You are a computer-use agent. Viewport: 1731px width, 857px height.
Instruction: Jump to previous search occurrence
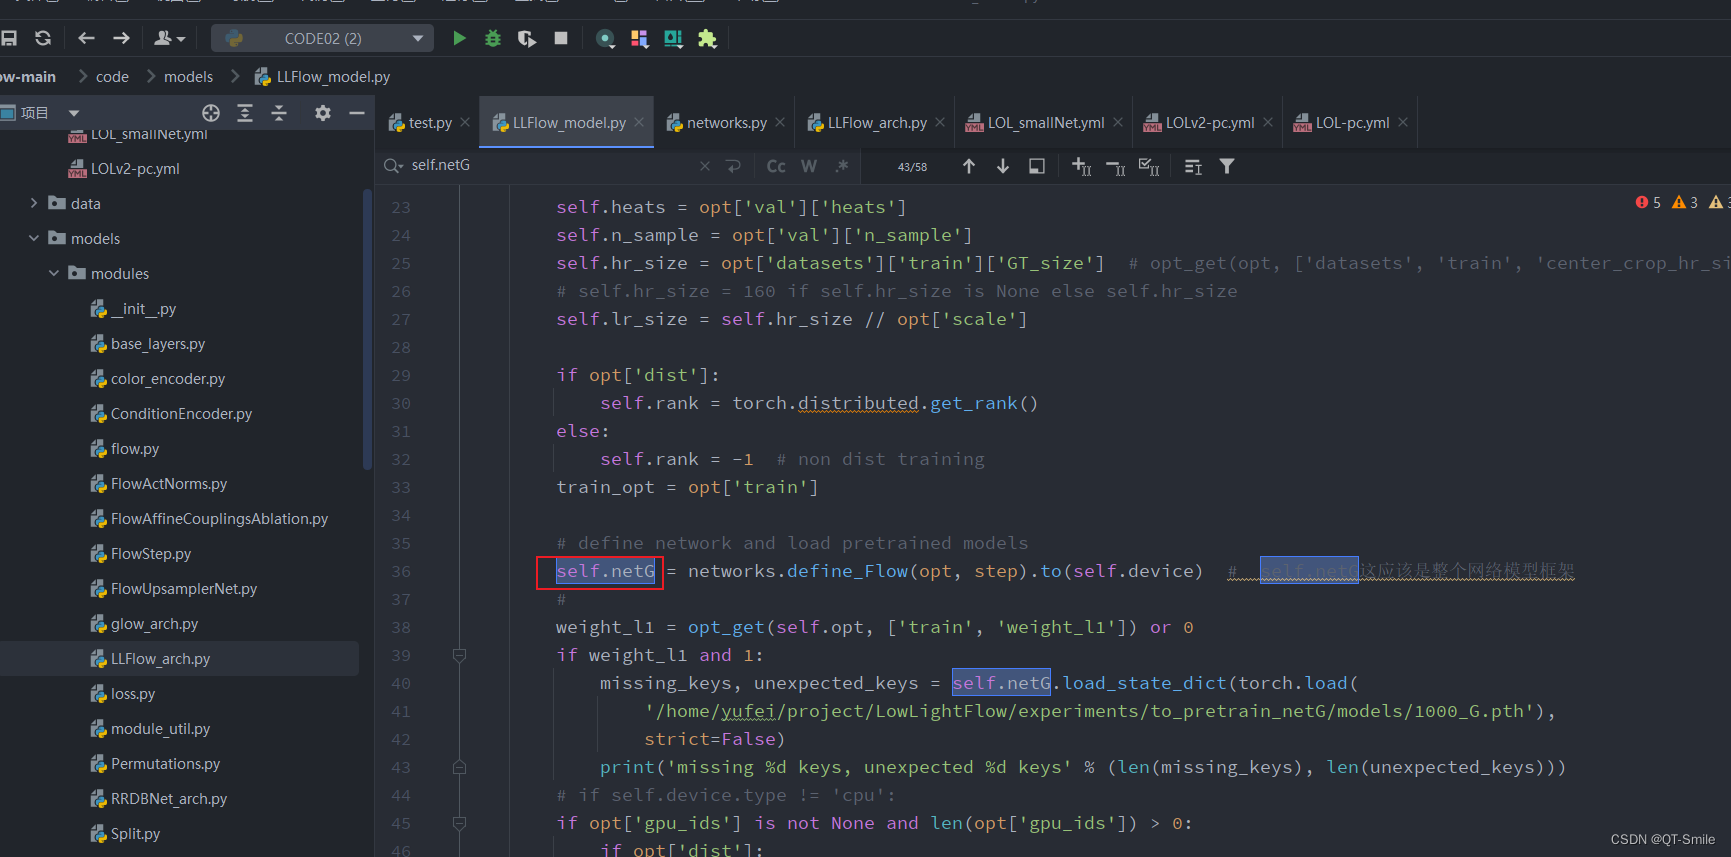click(x=969, y=166)
